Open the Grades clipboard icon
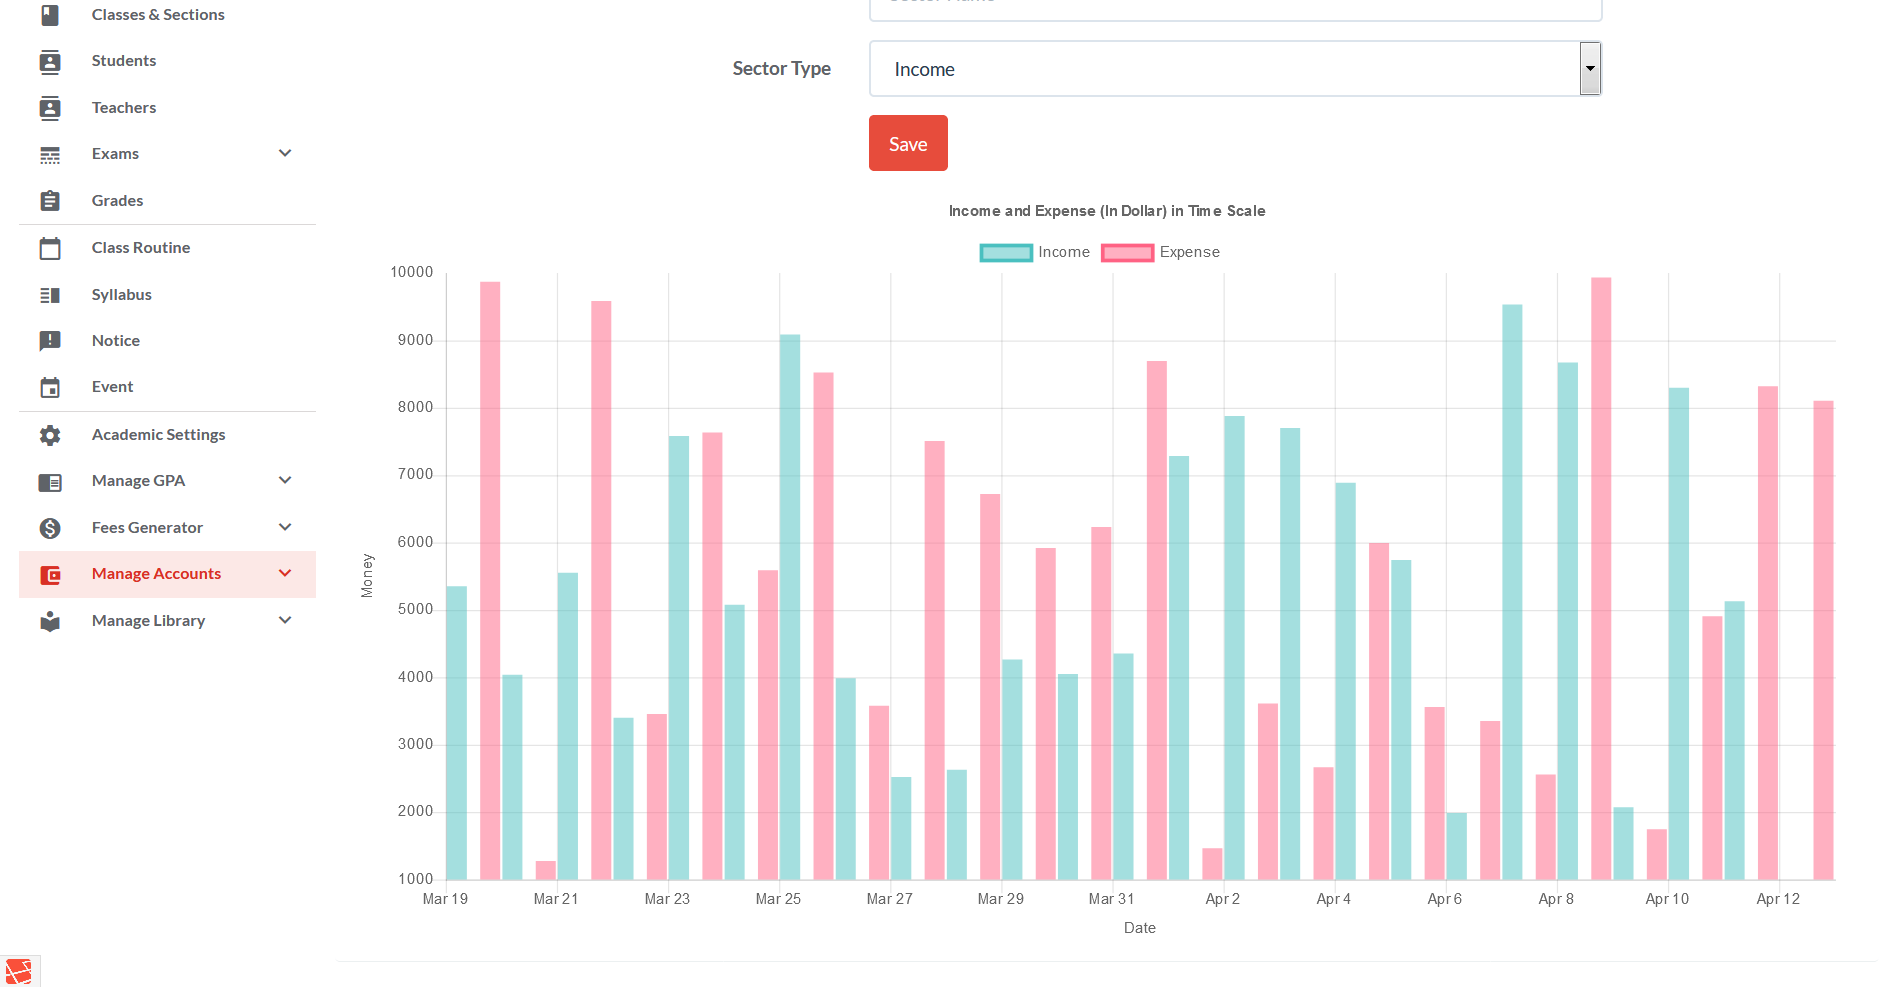The image size is (1897, 987). [50, 201]
